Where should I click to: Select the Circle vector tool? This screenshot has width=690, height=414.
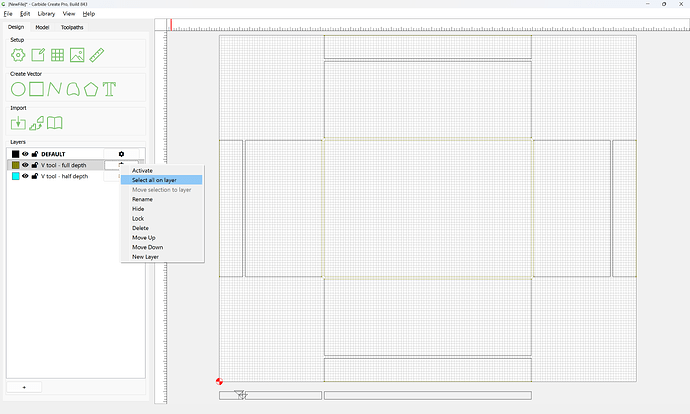(x=18, y=89)
